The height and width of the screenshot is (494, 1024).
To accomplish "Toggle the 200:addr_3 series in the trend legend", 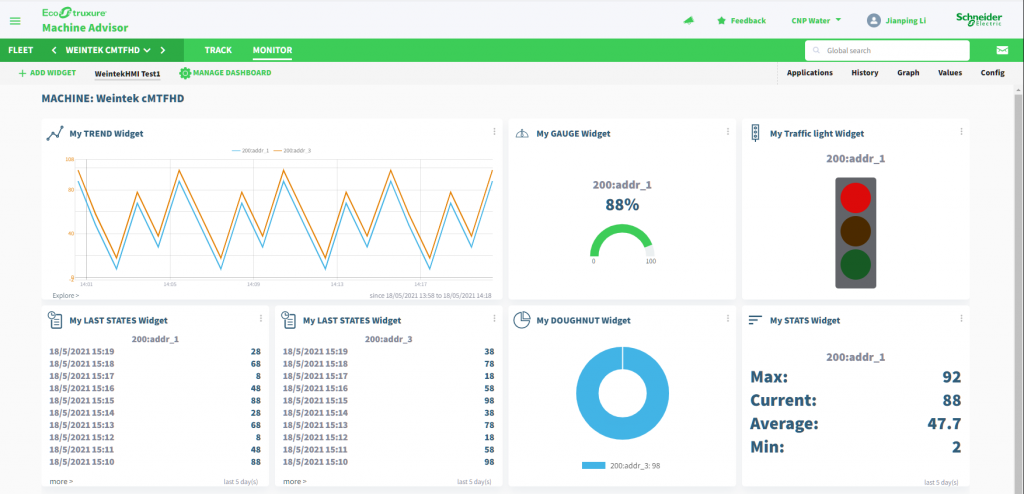I will [x=292, y=151].
